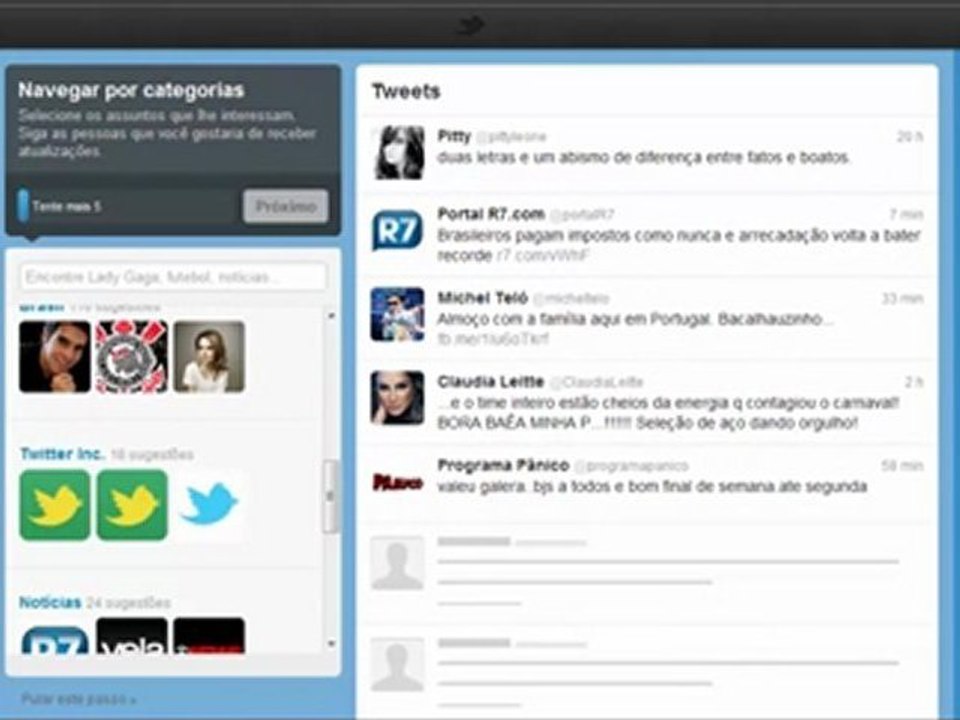The width and height of the screenshot is (960, 720).
Task: Click the scroll down arrow of suggestions list
Action: [x=331, y=643]
